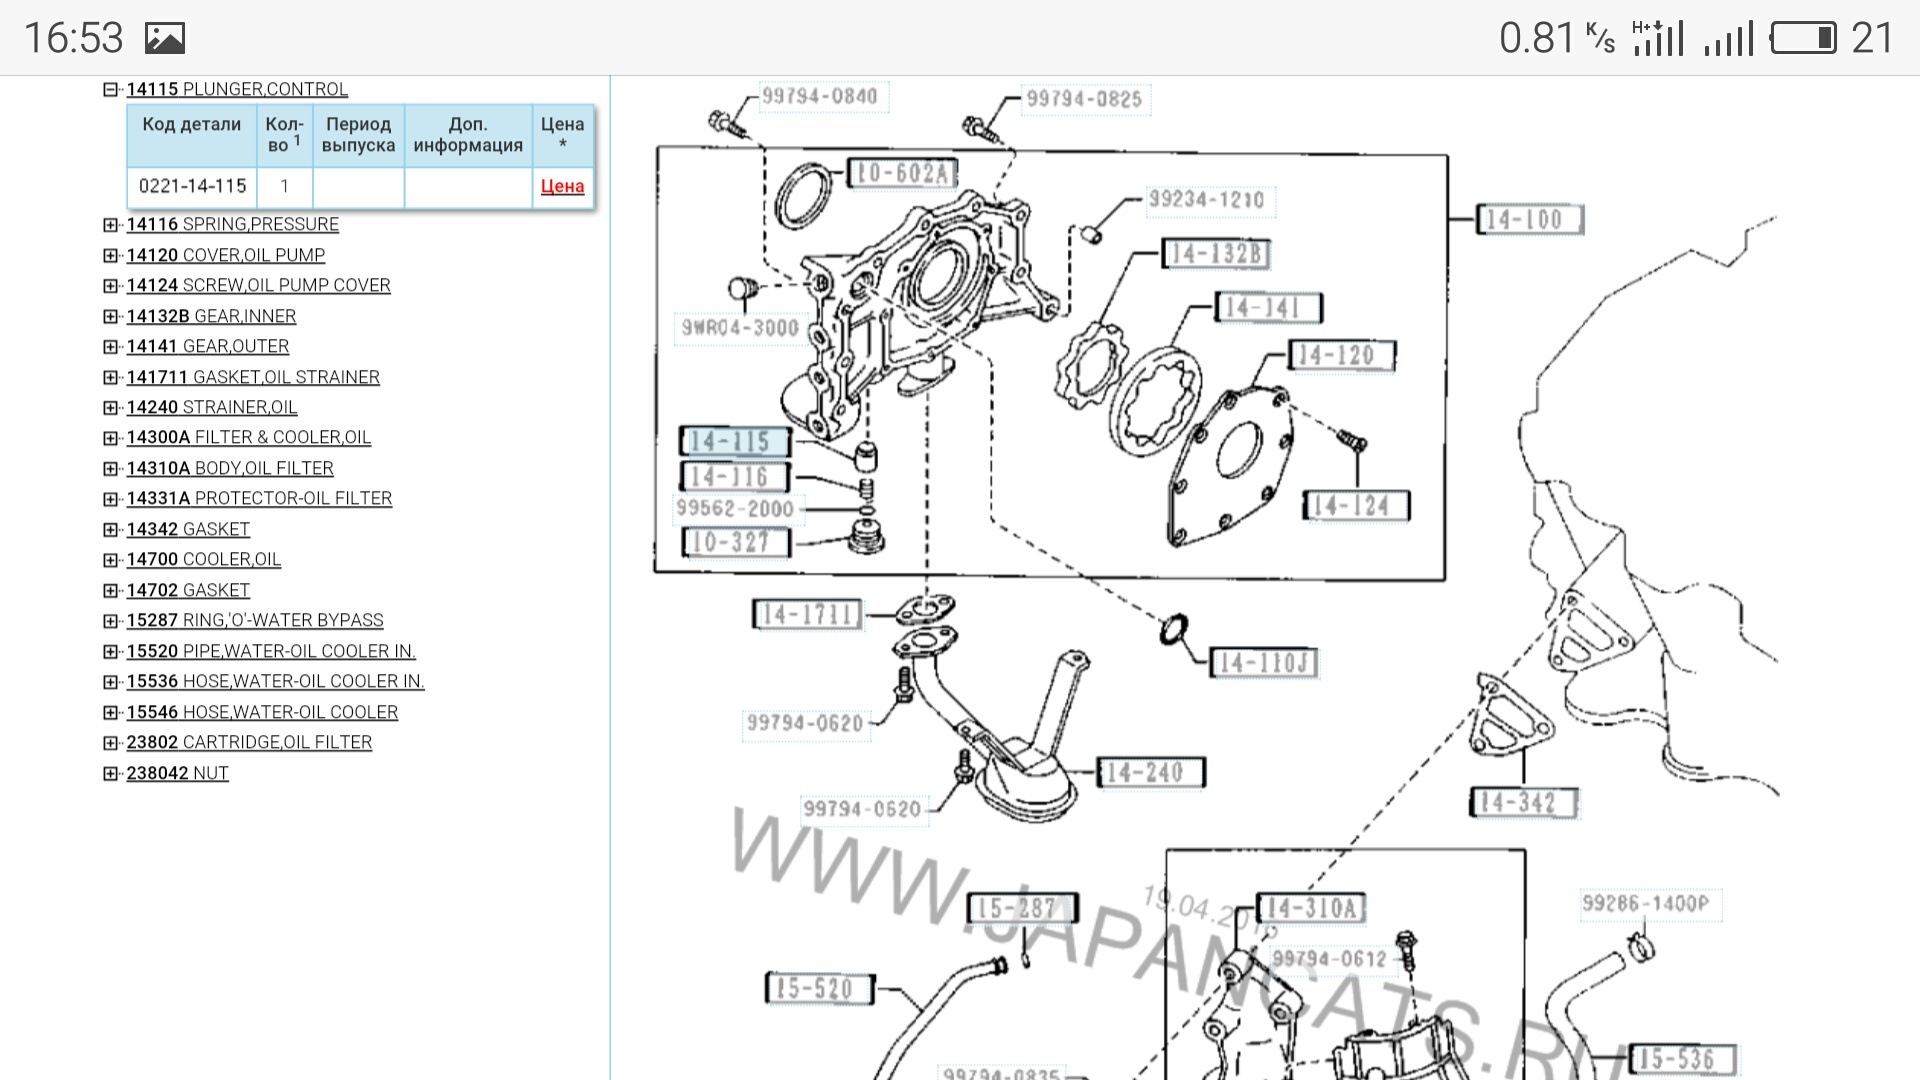Open the red Цена price link
The width and height of the screenshot is (1920, 1080).
click(562, 186)
